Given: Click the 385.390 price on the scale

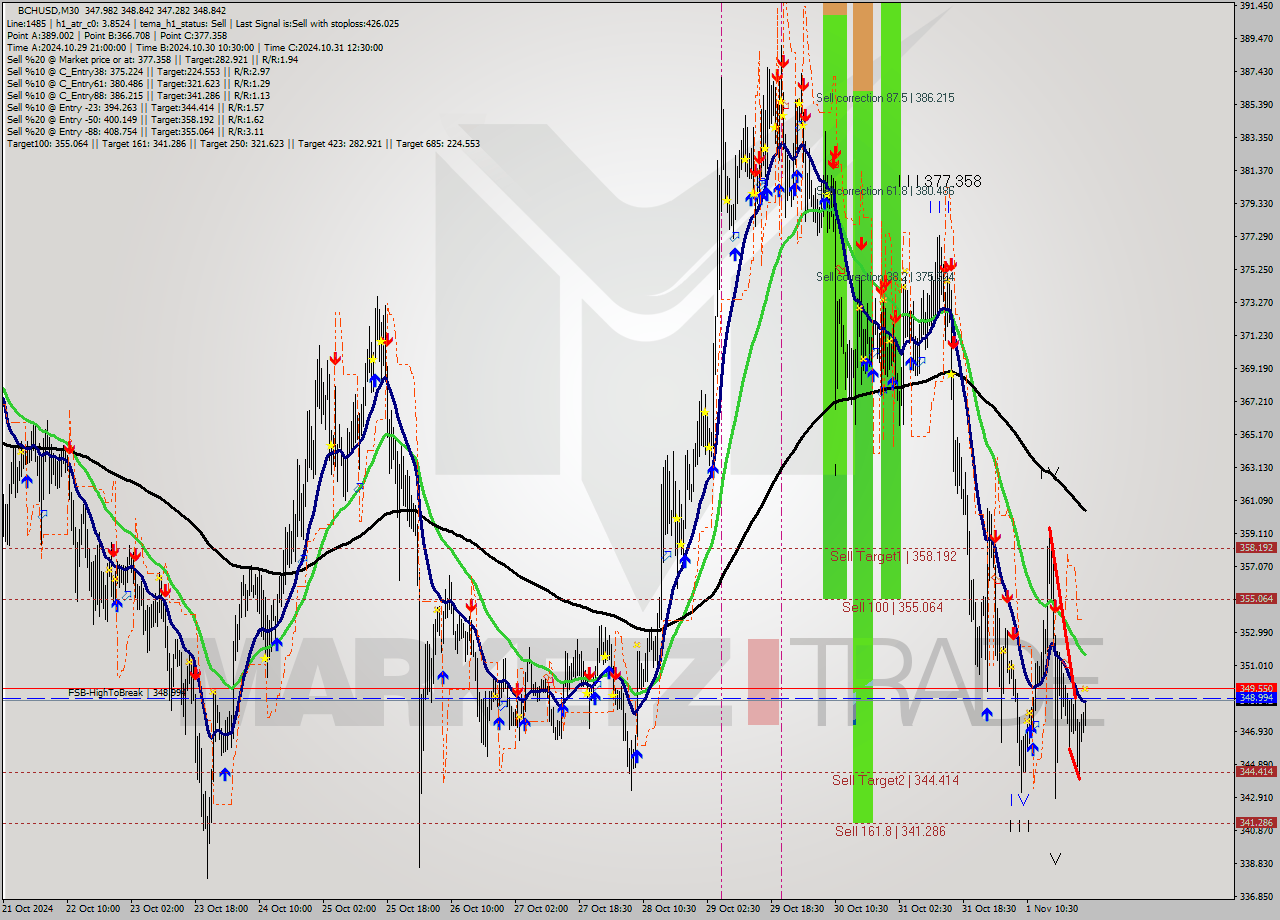Looking at the screenshot, I should (1256, 105).
